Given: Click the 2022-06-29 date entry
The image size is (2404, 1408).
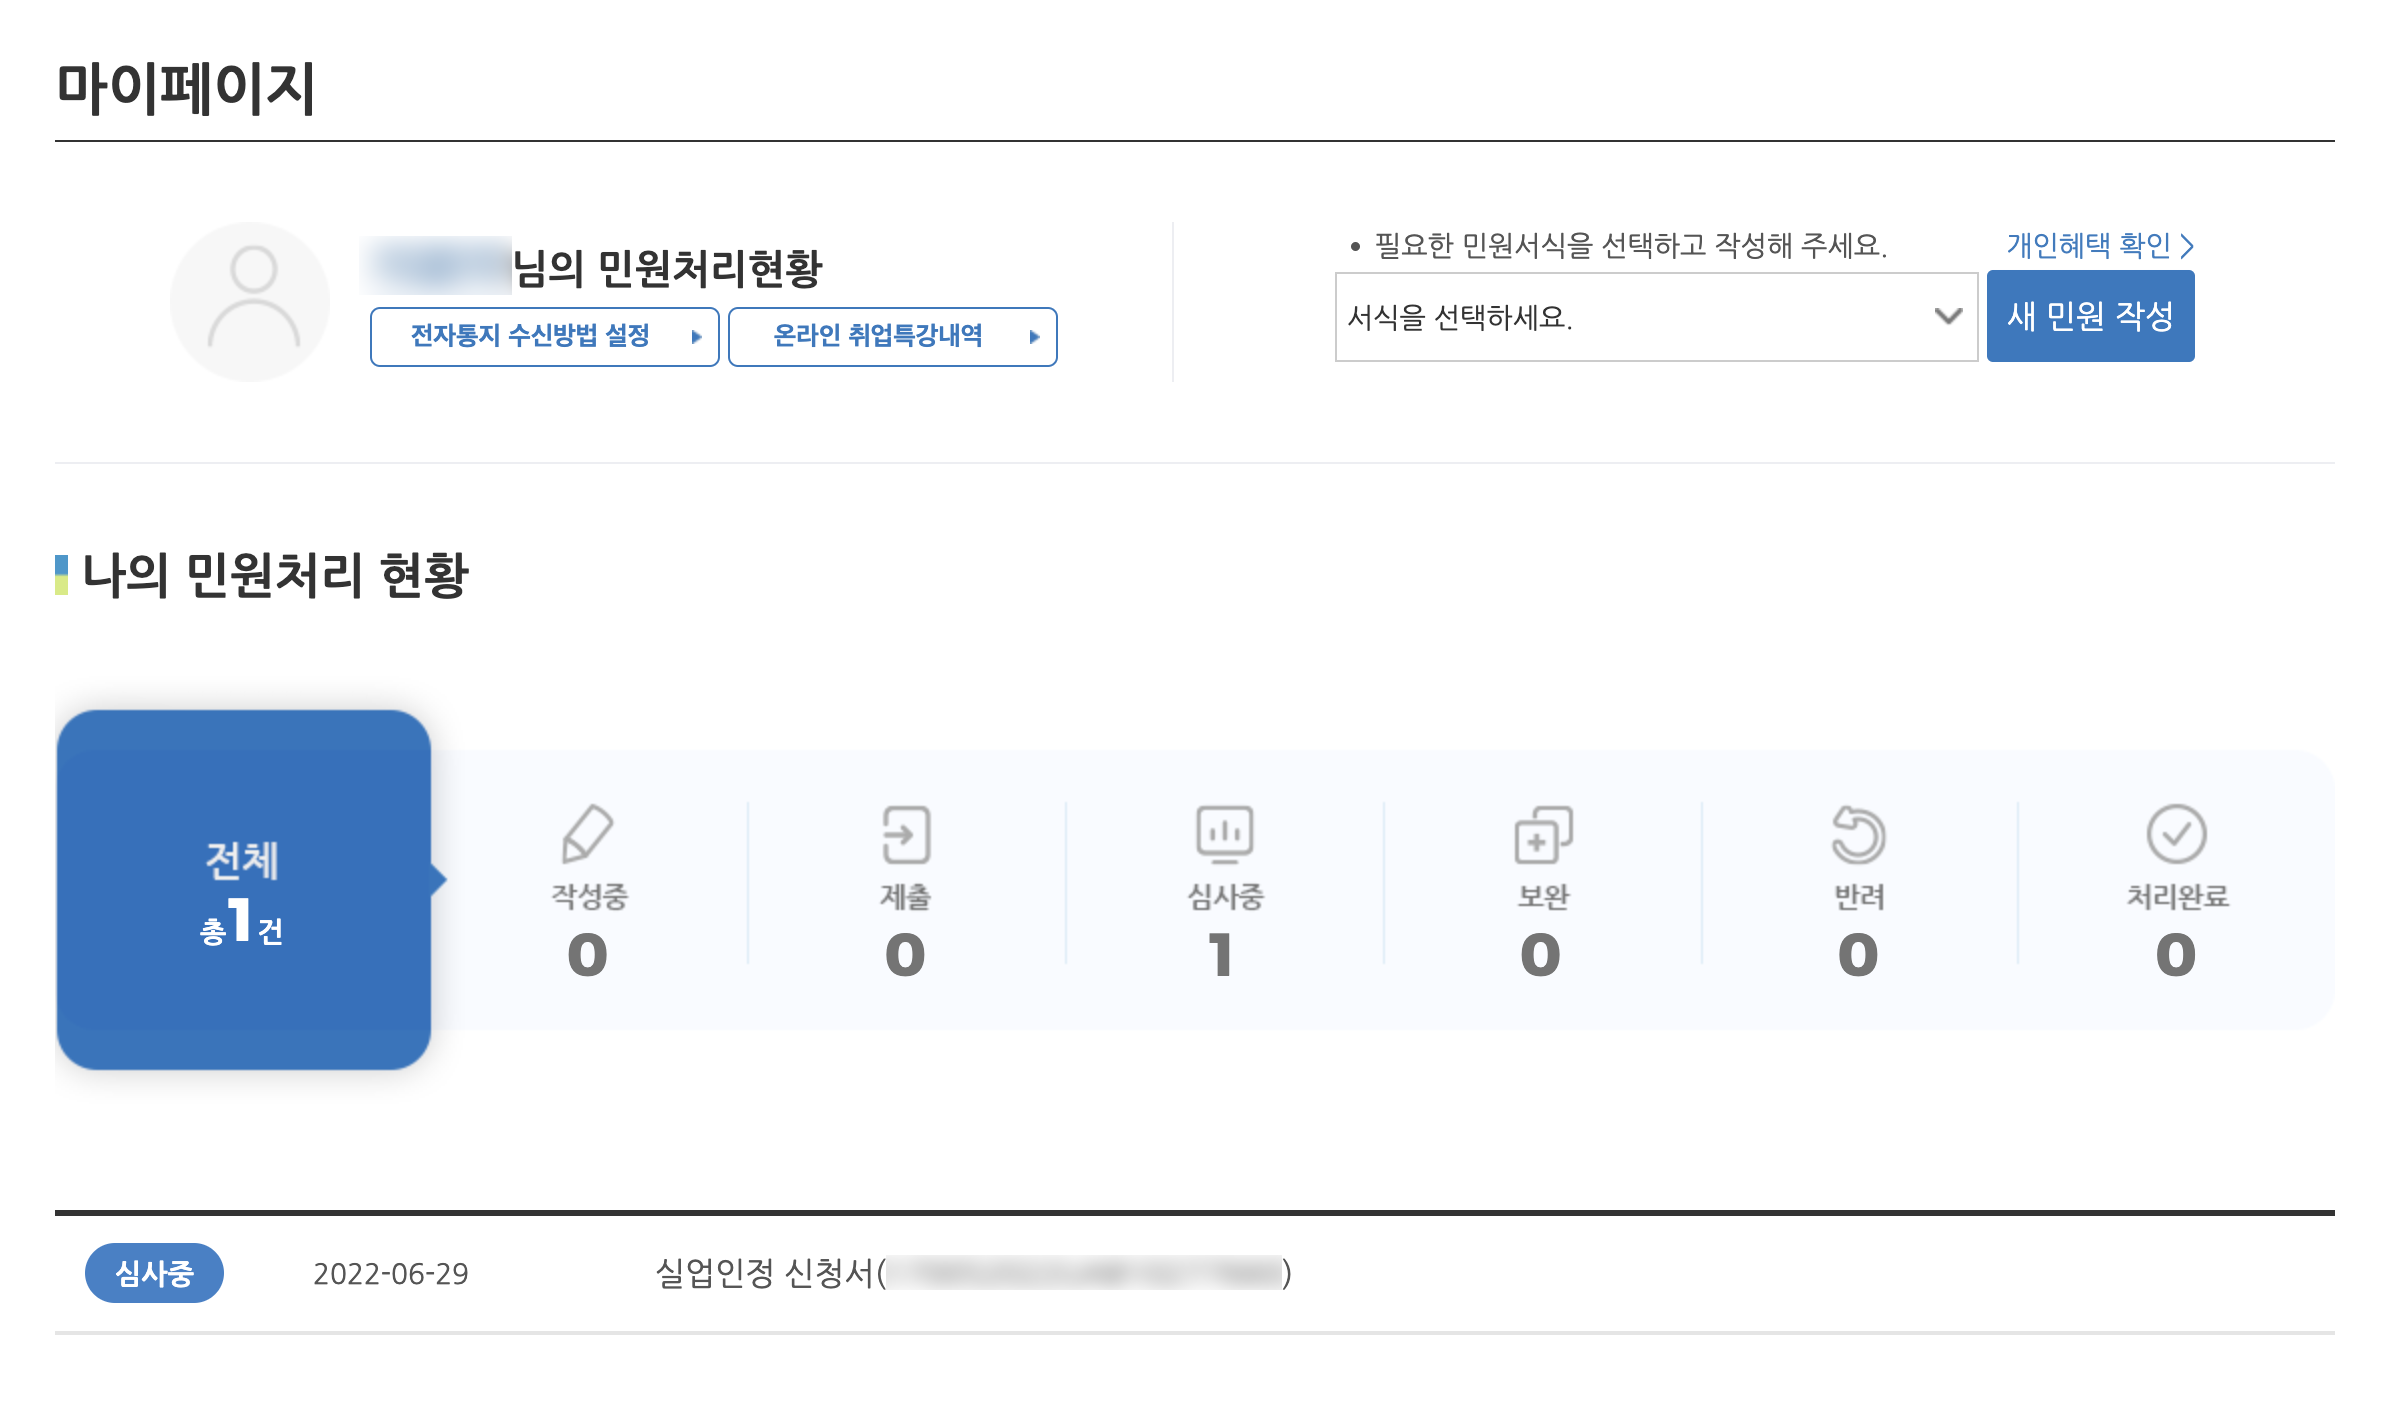Looking at the screenshot, I should point(390,1273).
